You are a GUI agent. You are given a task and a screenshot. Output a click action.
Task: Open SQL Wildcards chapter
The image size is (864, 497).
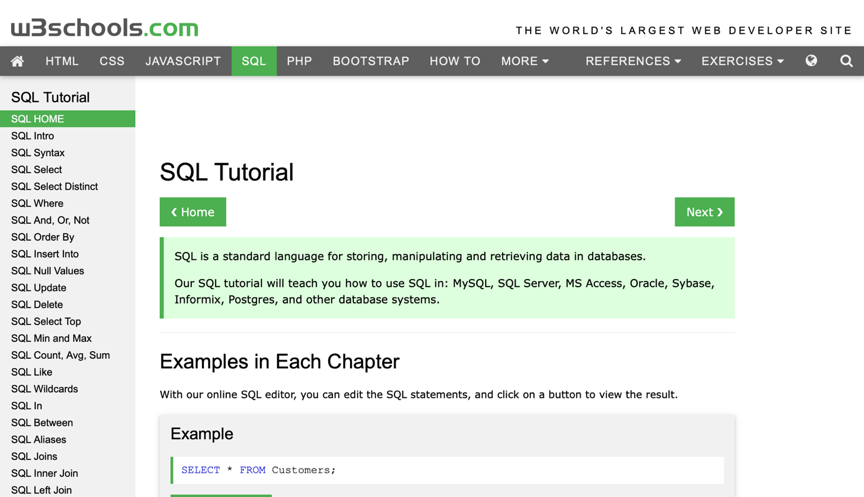45,389
